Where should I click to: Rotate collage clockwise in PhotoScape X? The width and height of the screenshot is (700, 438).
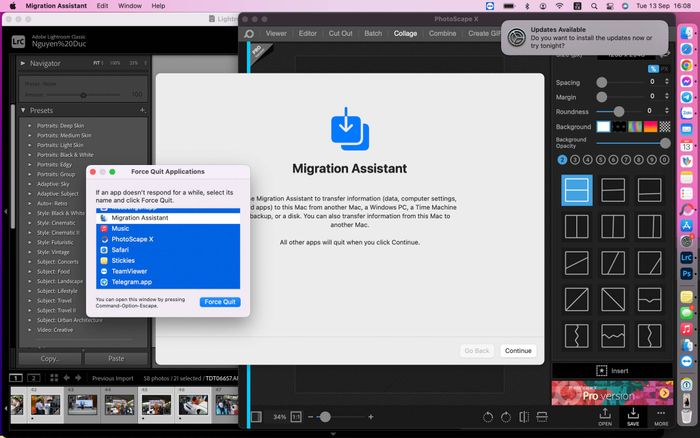tap(506, 417)
